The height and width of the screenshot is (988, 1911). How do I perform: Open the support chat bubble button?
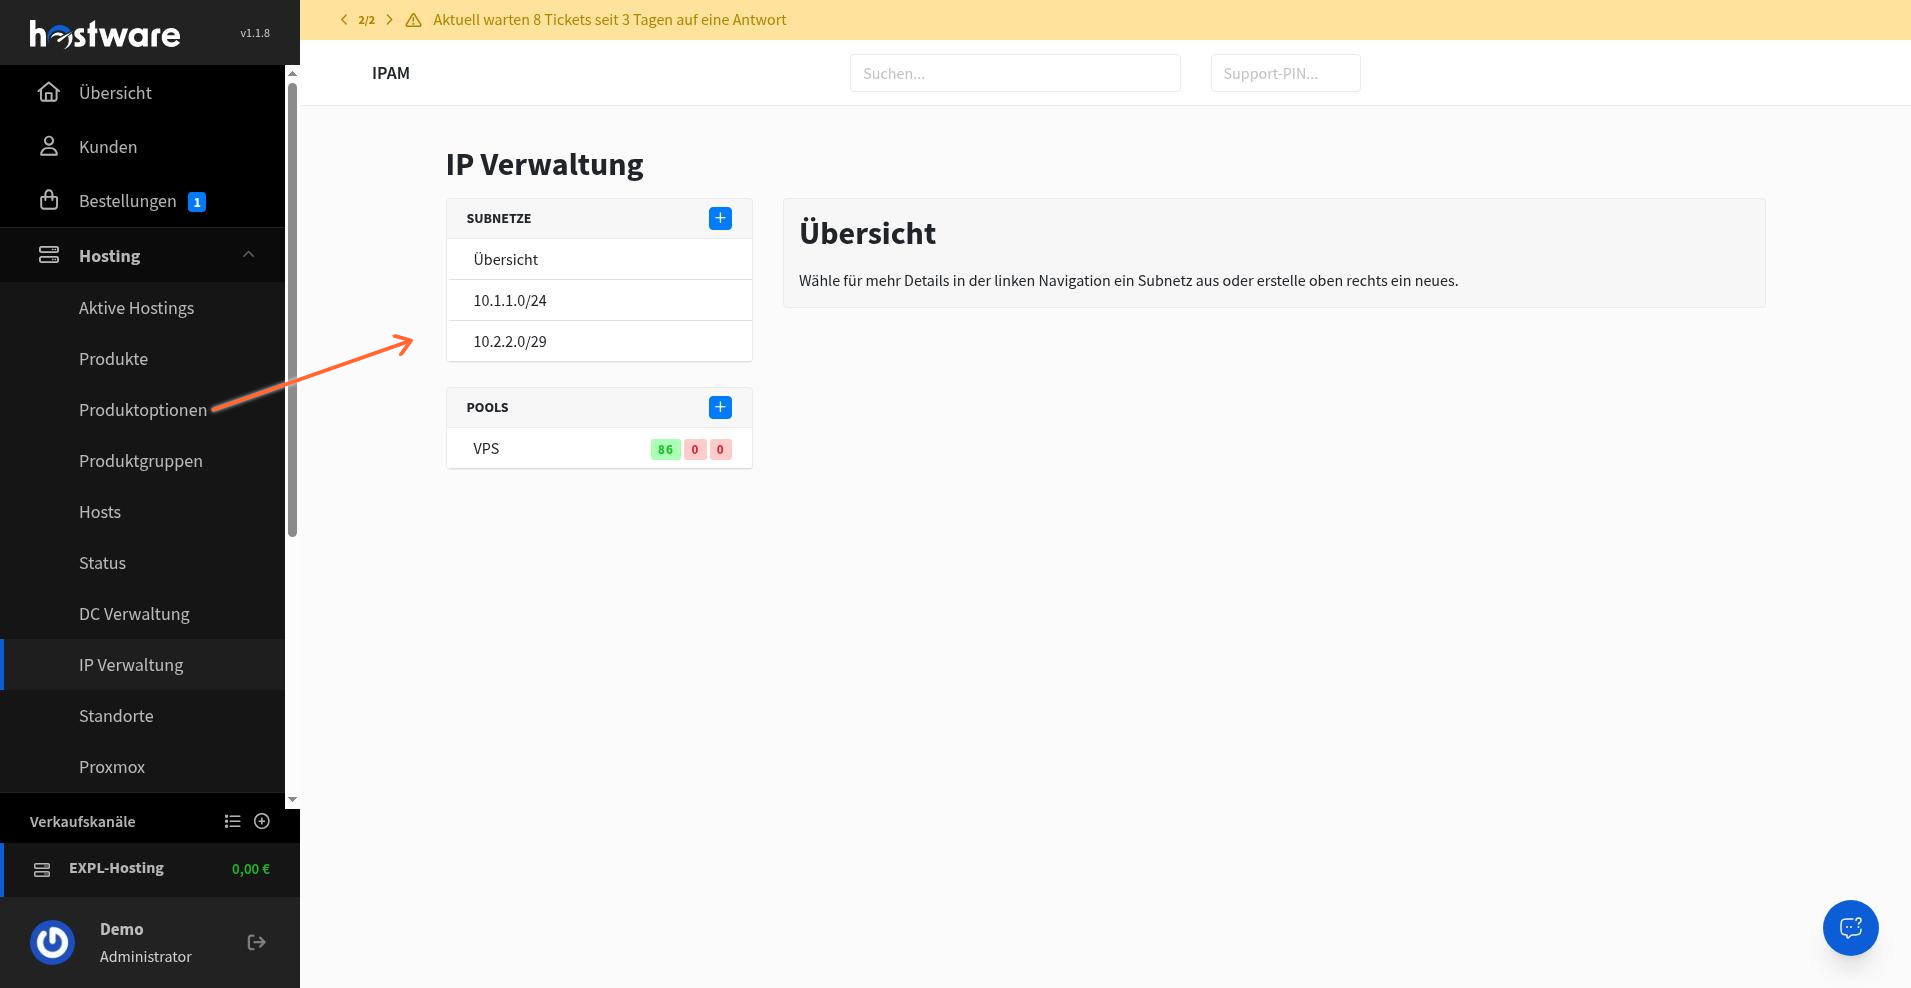pyautogui.click(x=1850, y=928)
